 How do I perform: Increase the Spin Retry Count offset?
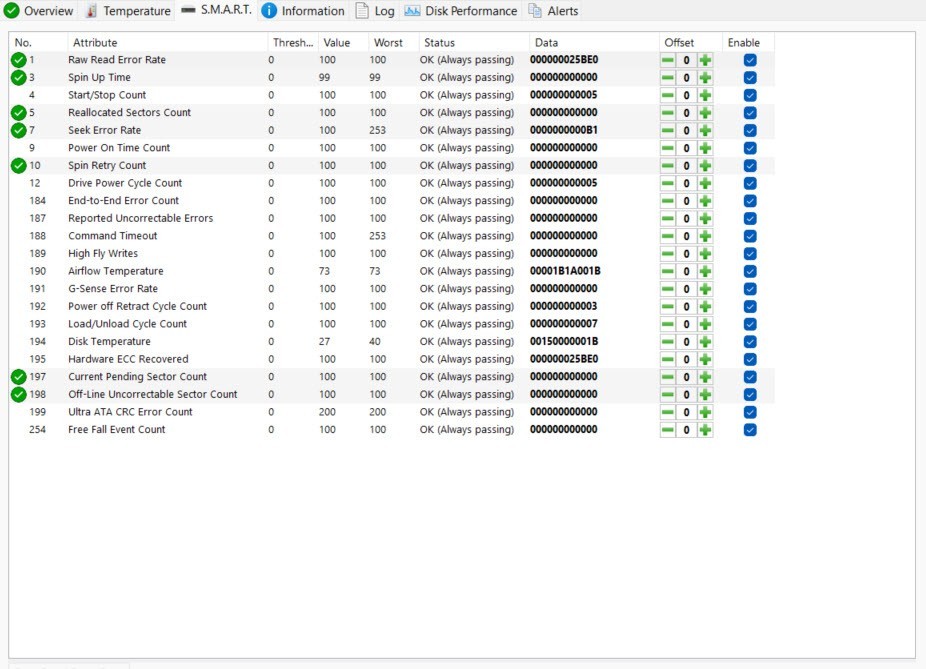coord(705,166)
